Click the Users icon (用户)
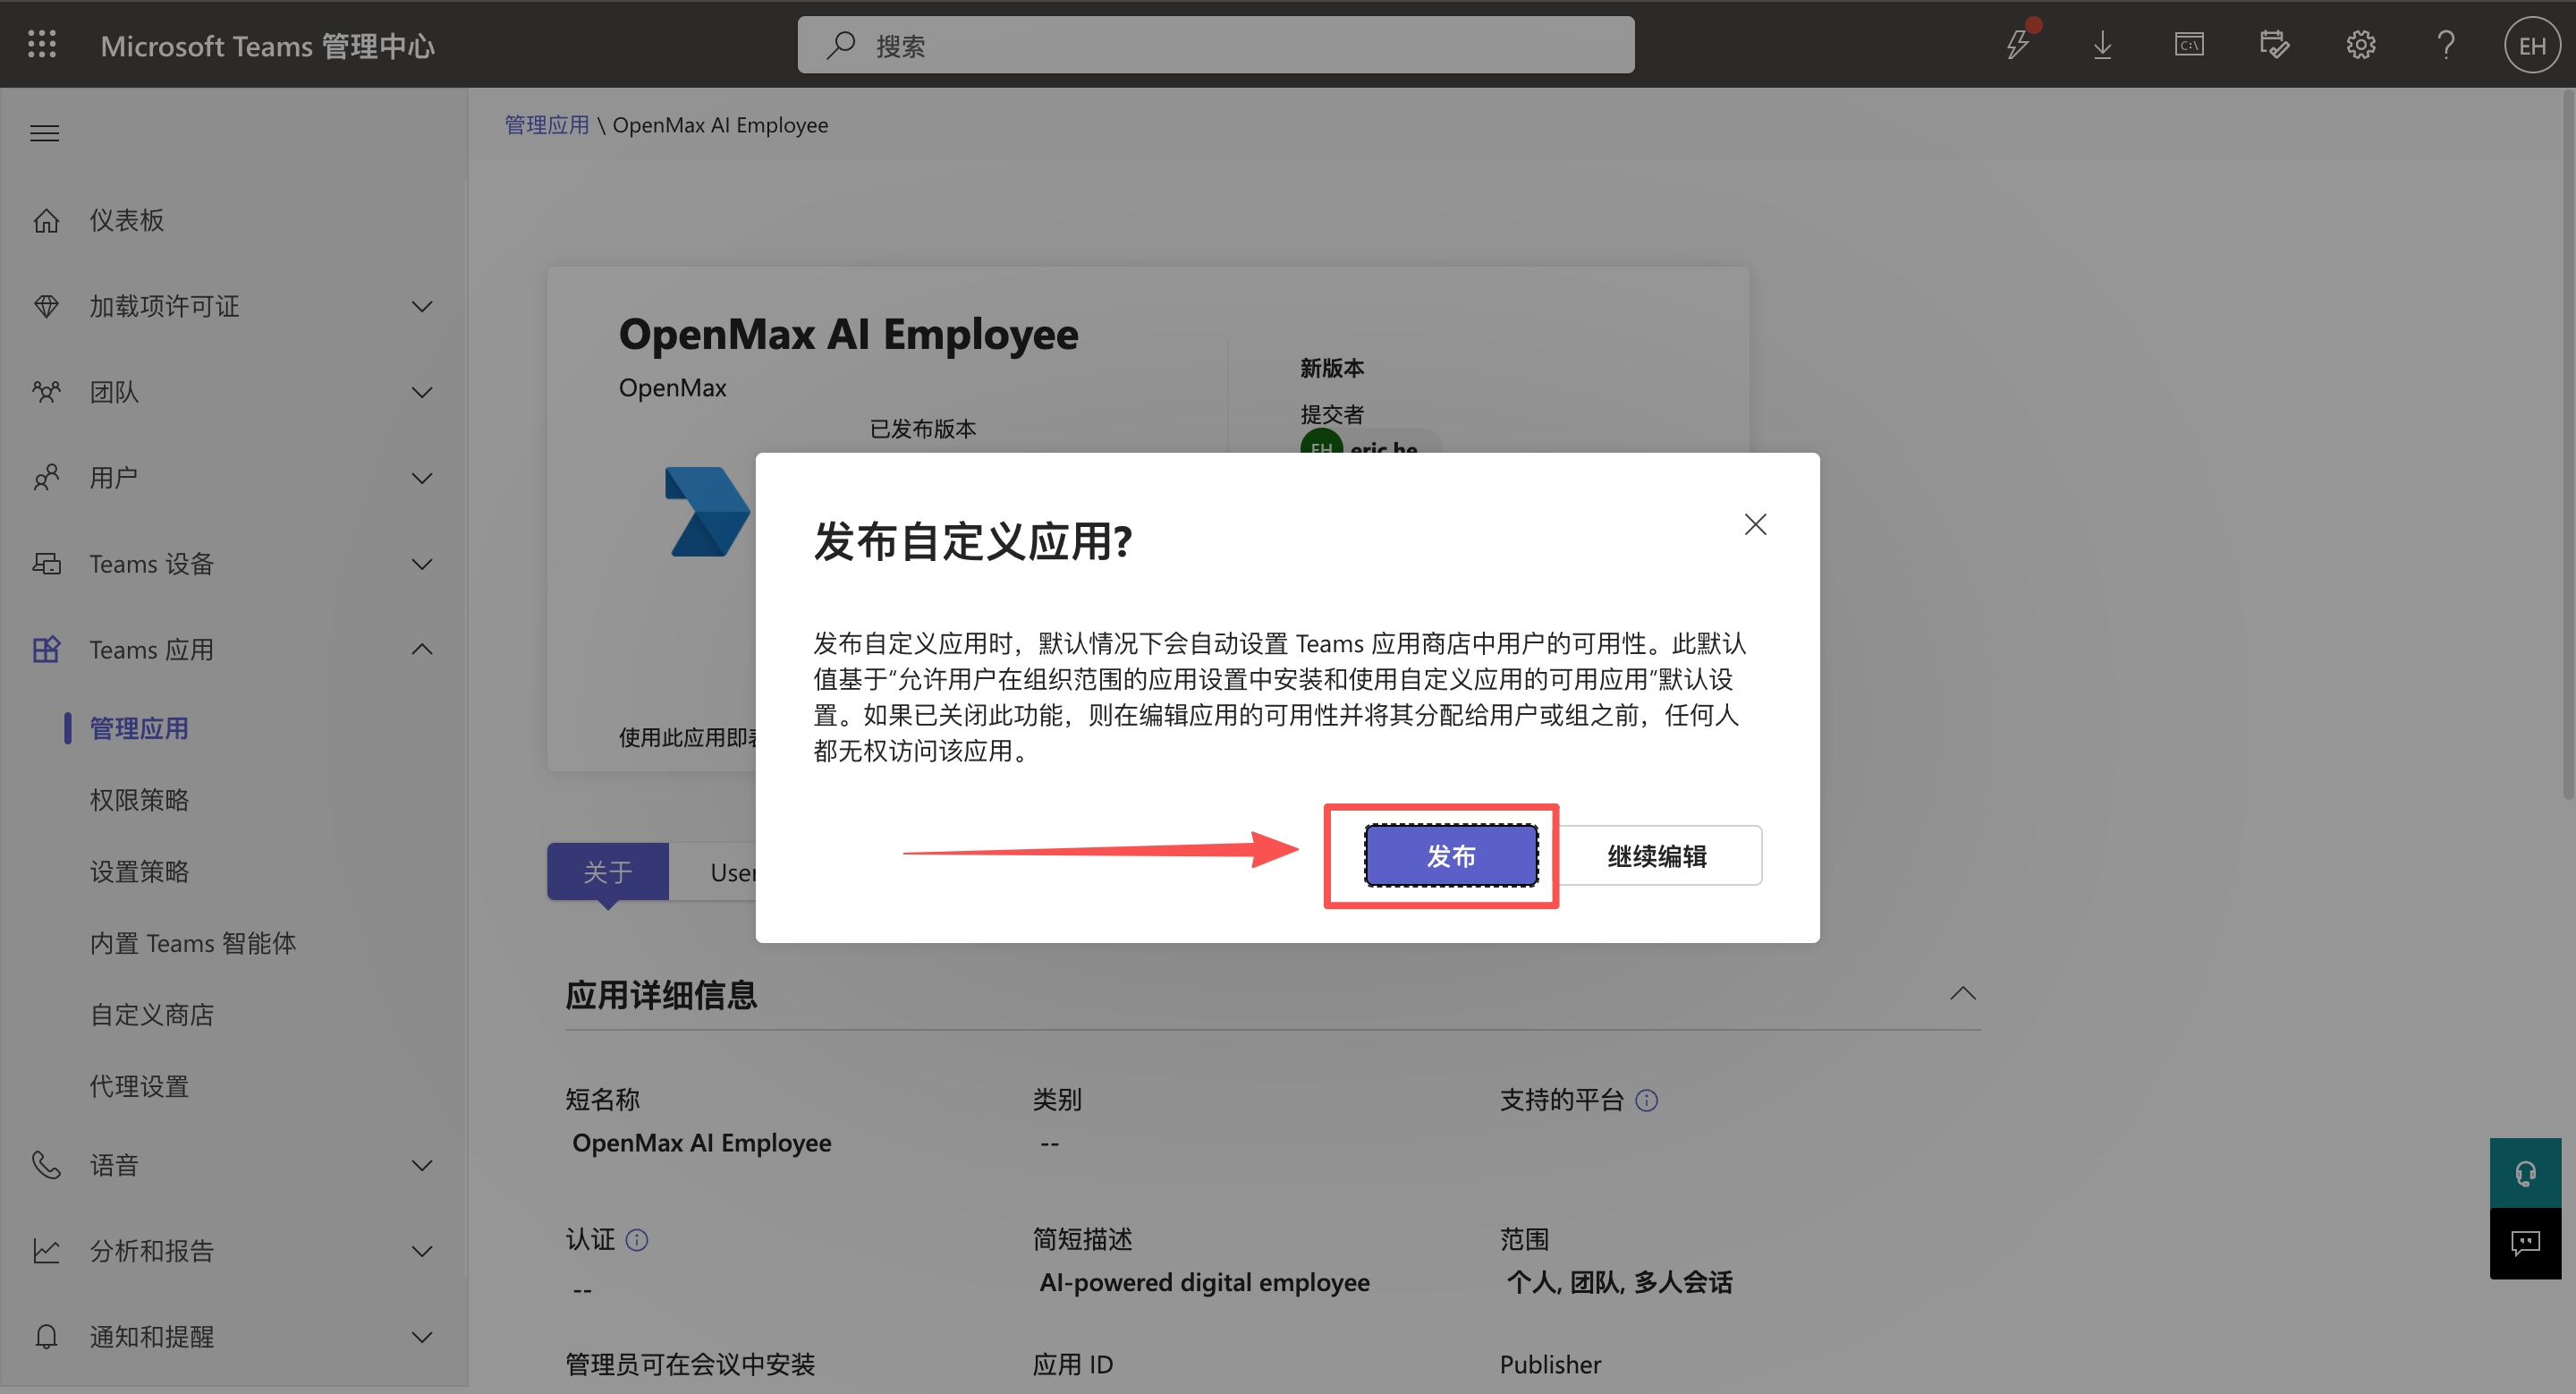2576x1394 pixels. click(x=46, y=478)
